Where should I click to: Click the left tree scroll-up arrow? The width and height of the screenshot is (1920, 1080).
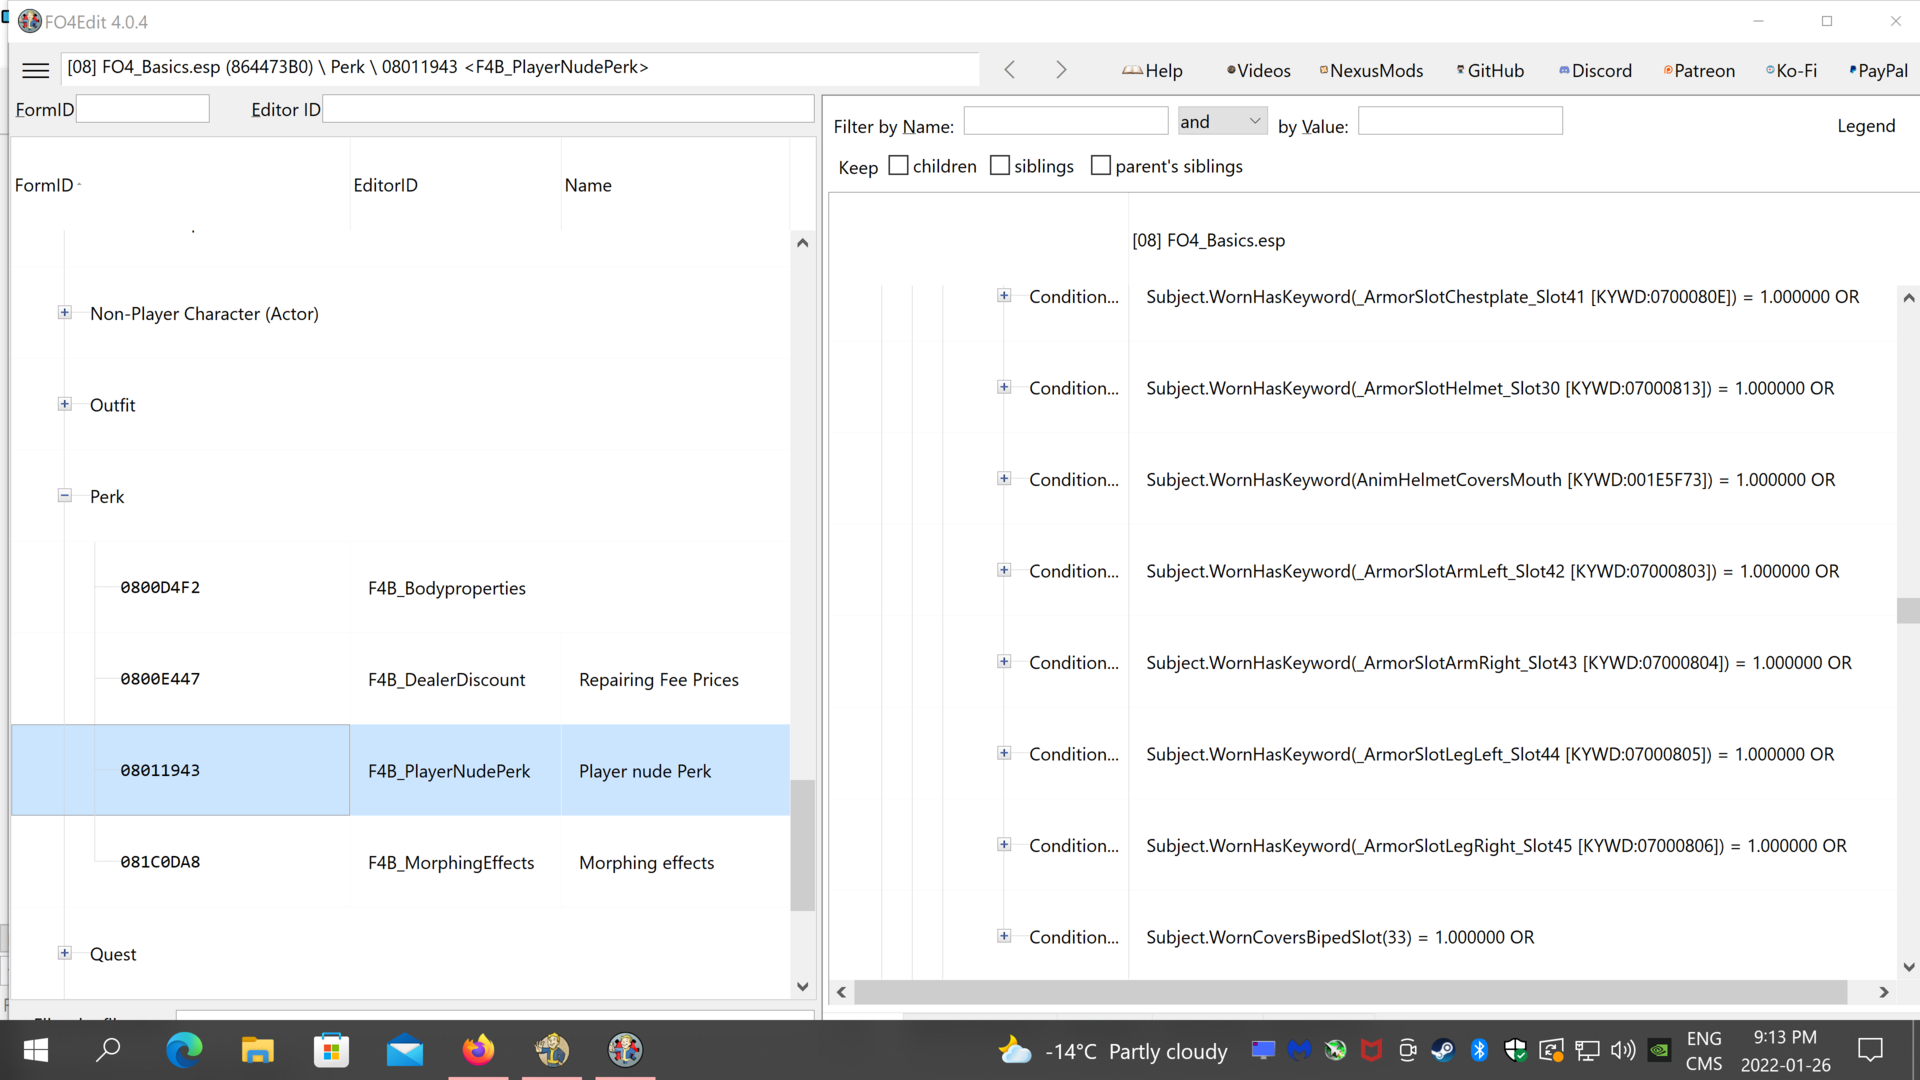pos(802,243)
